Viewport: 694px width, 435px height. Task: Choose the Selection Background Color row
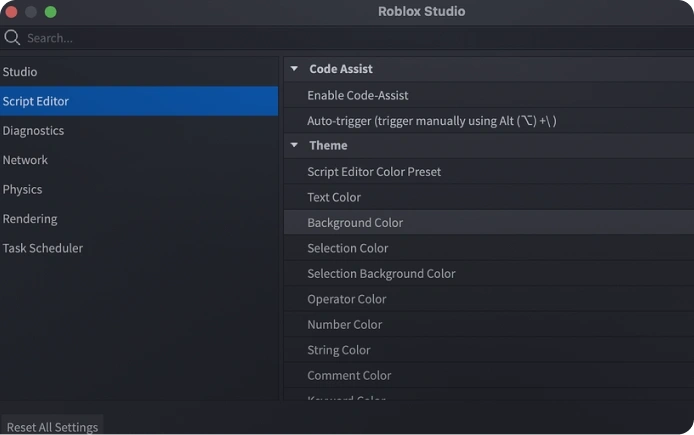[489, 273]
